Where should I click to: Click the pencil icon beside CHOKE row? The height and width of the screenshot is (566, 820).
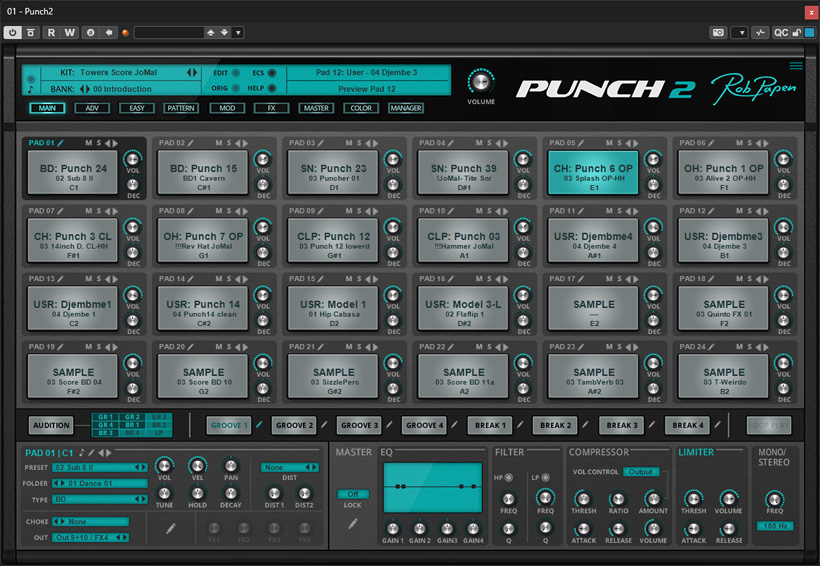click(170, 529)
